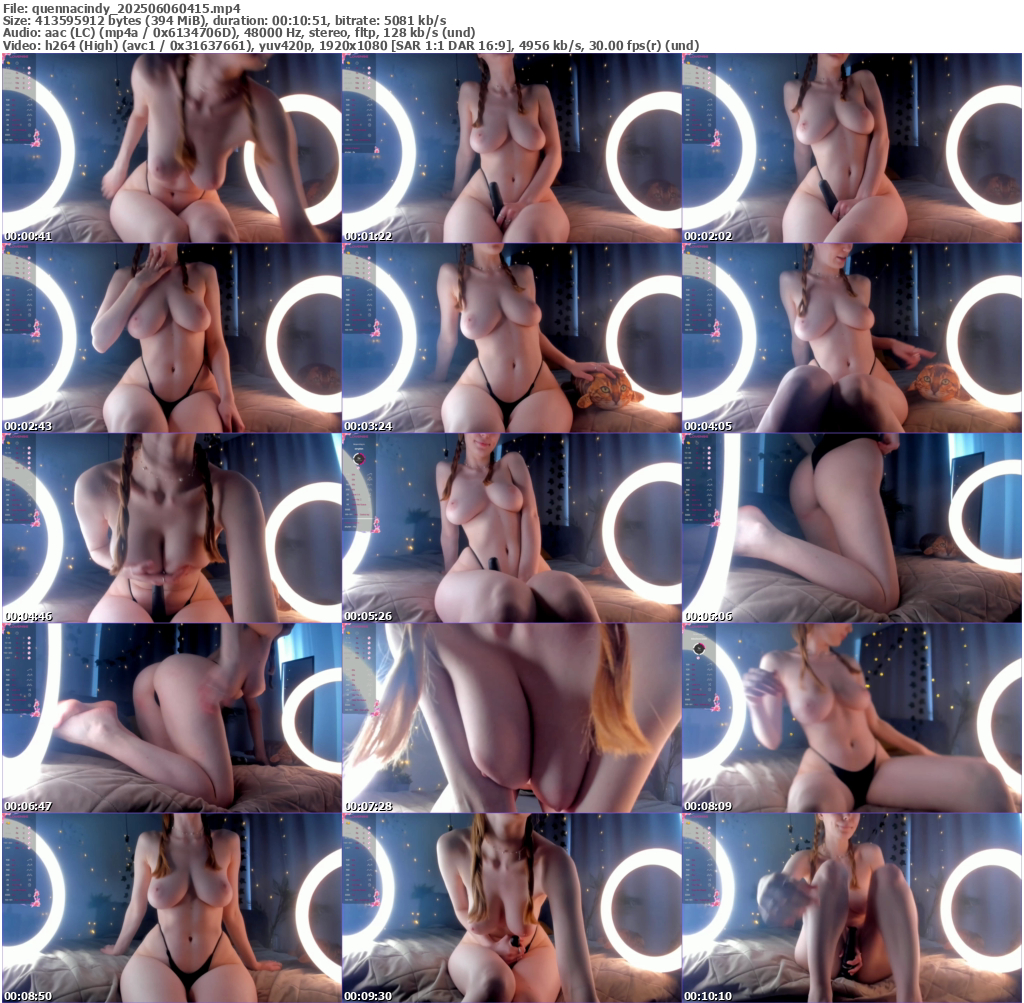Open the thumbnail labeled 00:04:46
The height and width of the screenshot is (1003, 1024).
pos(171,528)
